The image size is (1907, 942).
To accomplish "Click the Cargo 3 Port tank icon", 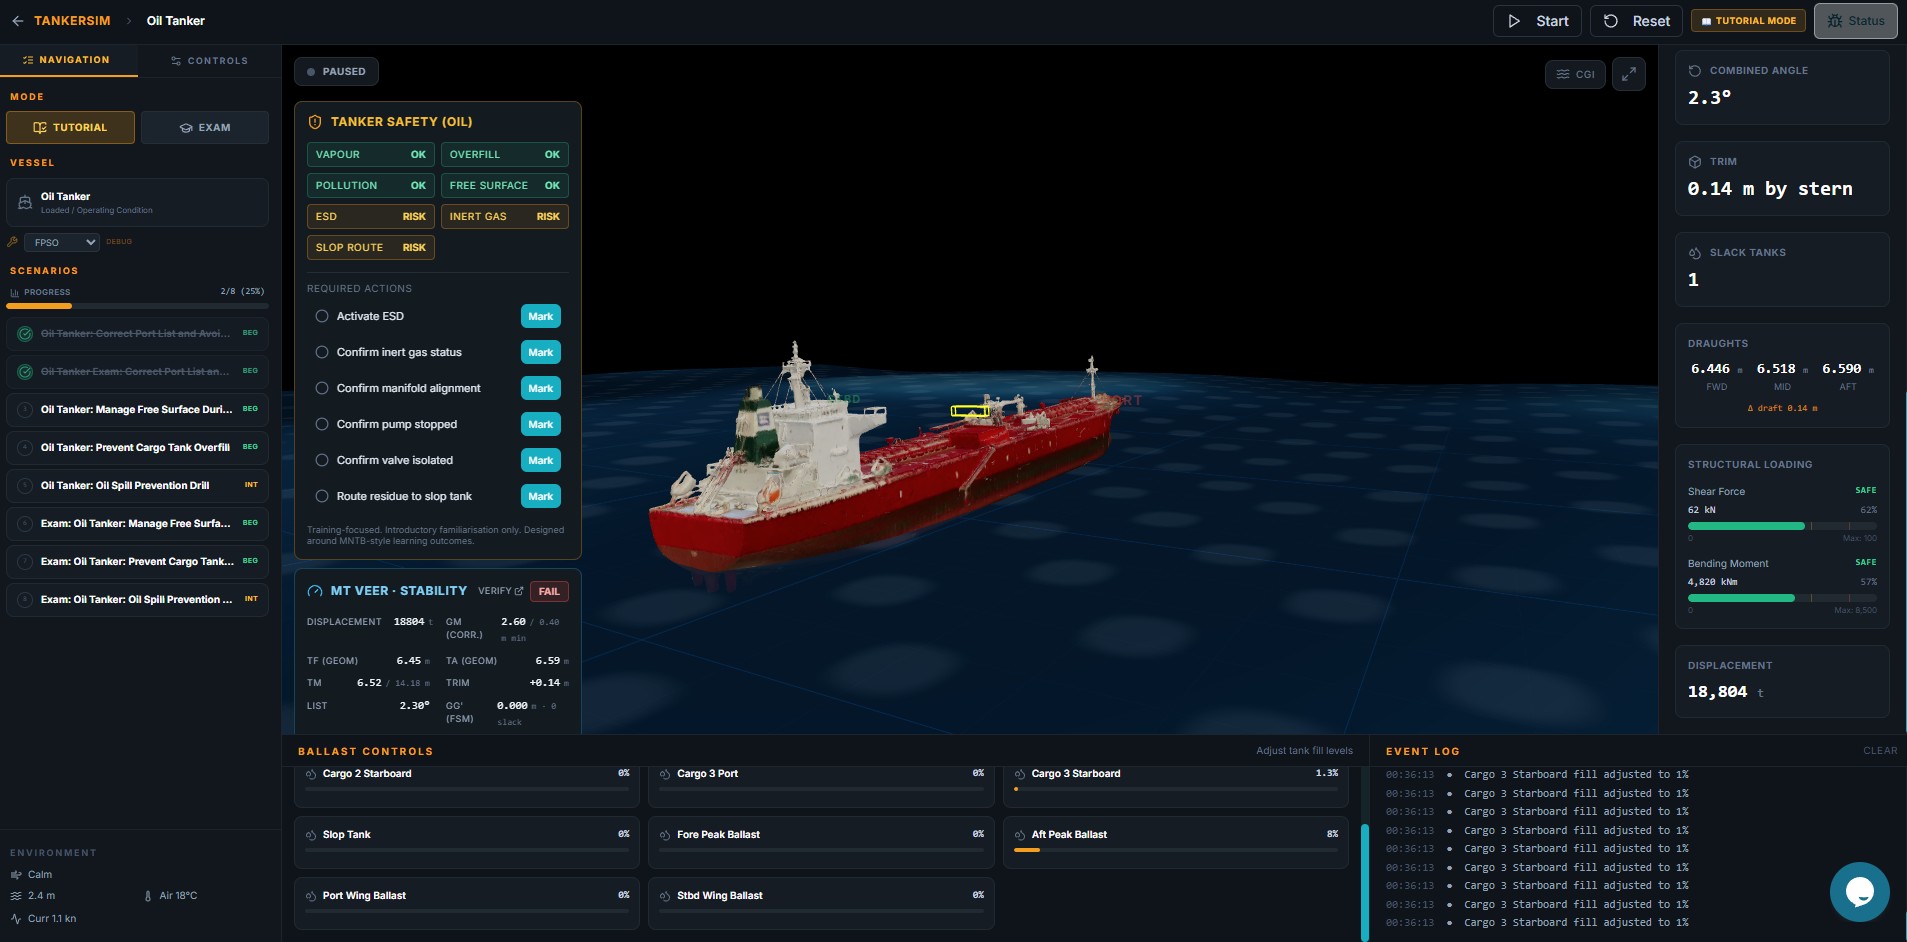I will (x=665, y=774).
